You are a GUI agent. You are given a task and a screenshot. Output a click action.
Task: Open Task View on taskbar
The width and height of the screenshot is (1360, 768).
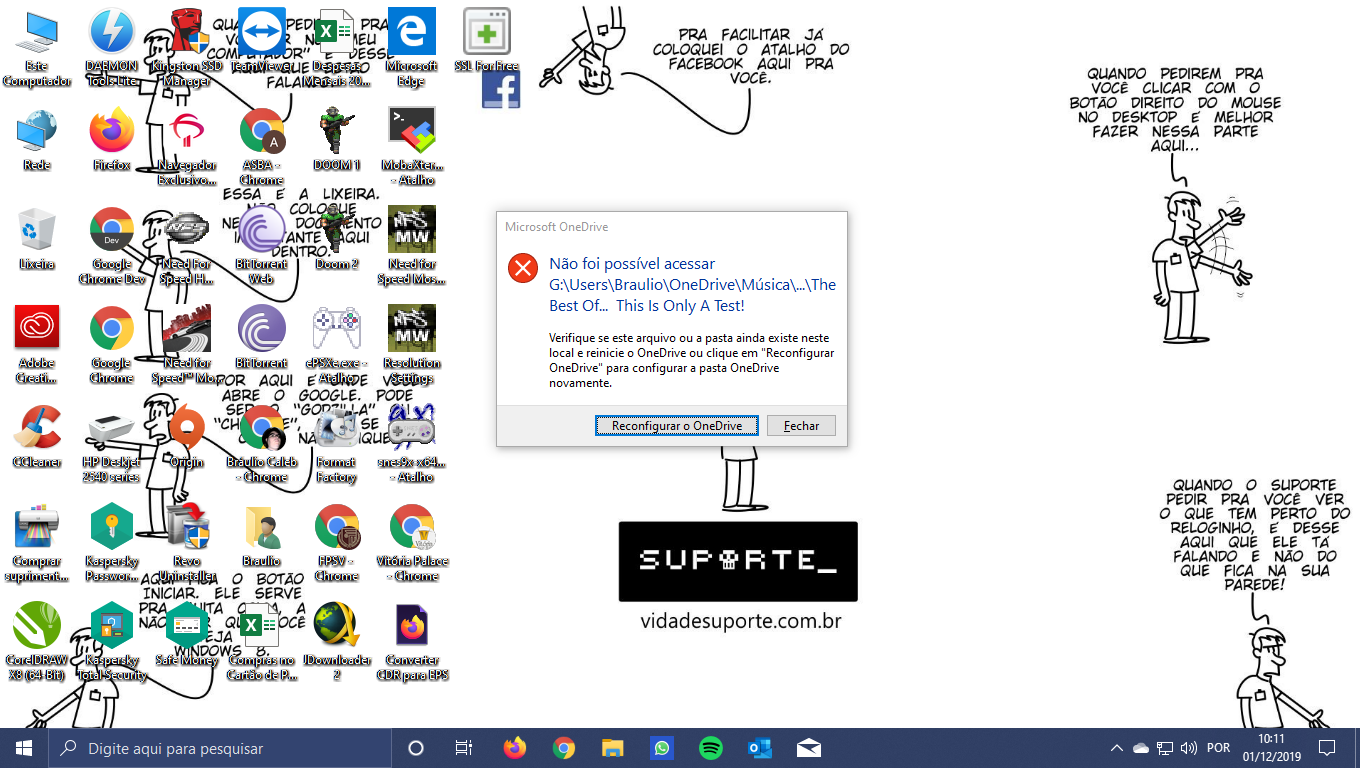464,748
